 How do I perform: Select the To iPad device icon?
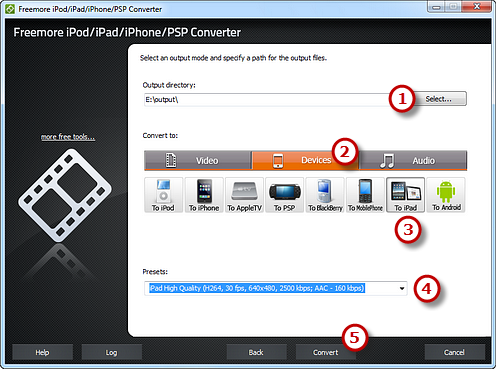(x=406, y=195)
